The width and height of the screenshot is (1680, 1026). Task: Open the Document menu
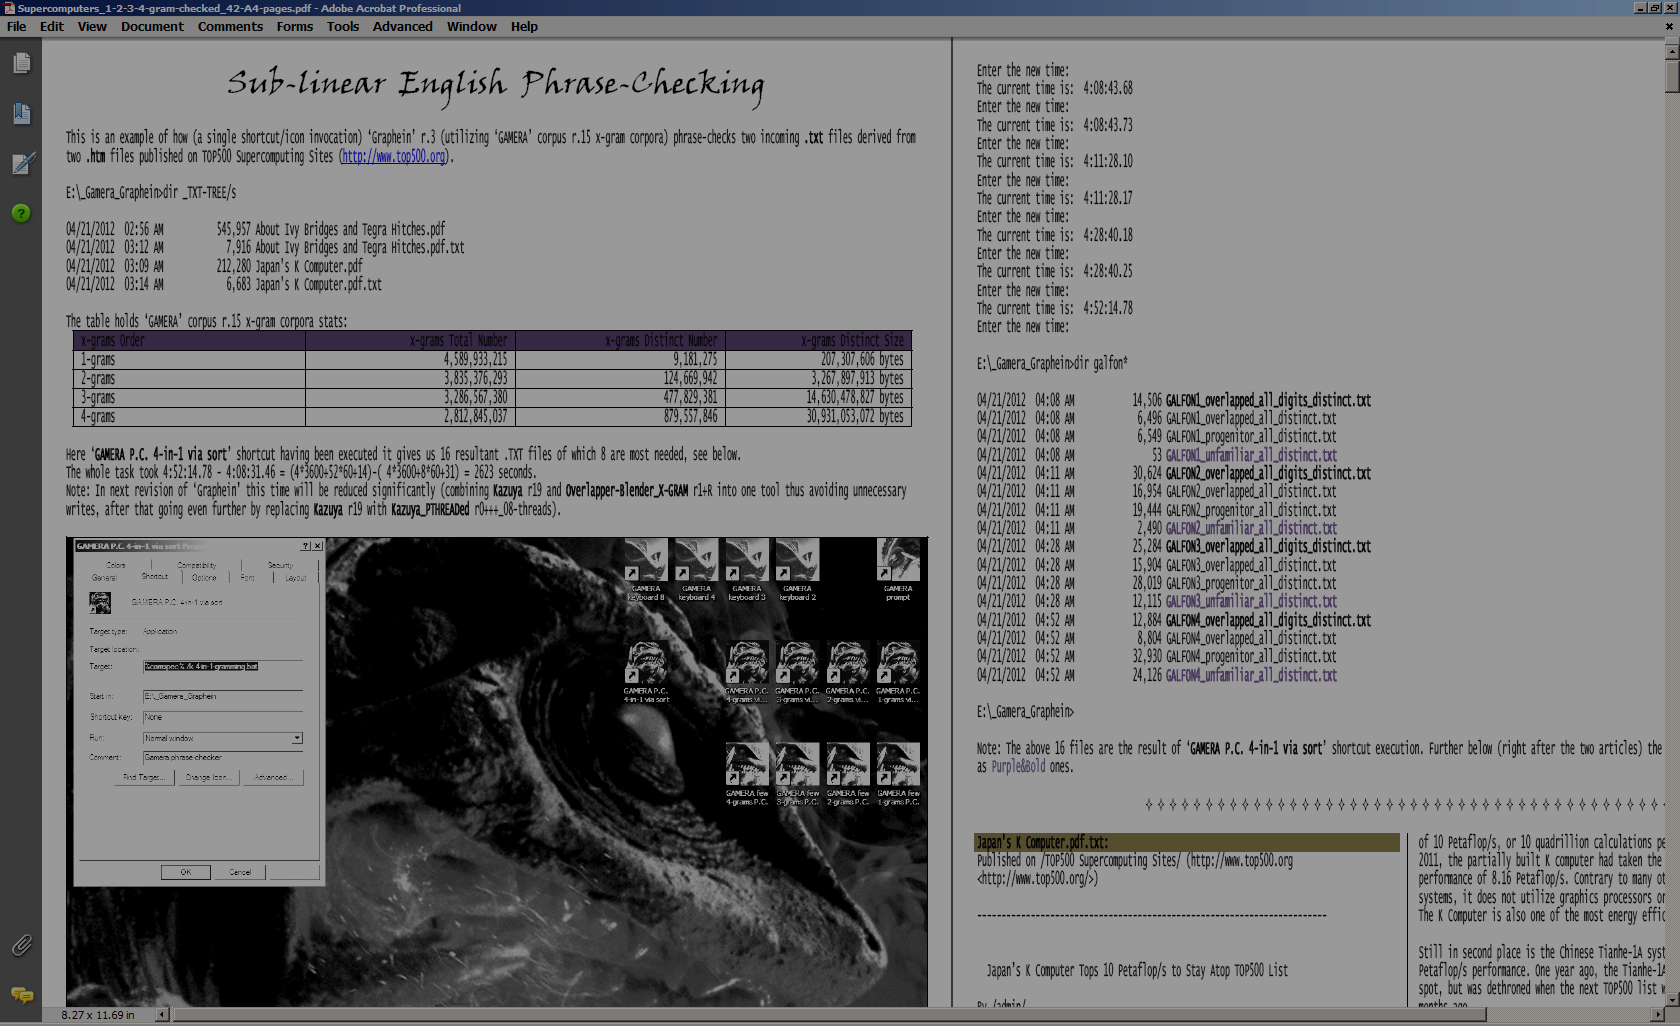coord(152,27)
